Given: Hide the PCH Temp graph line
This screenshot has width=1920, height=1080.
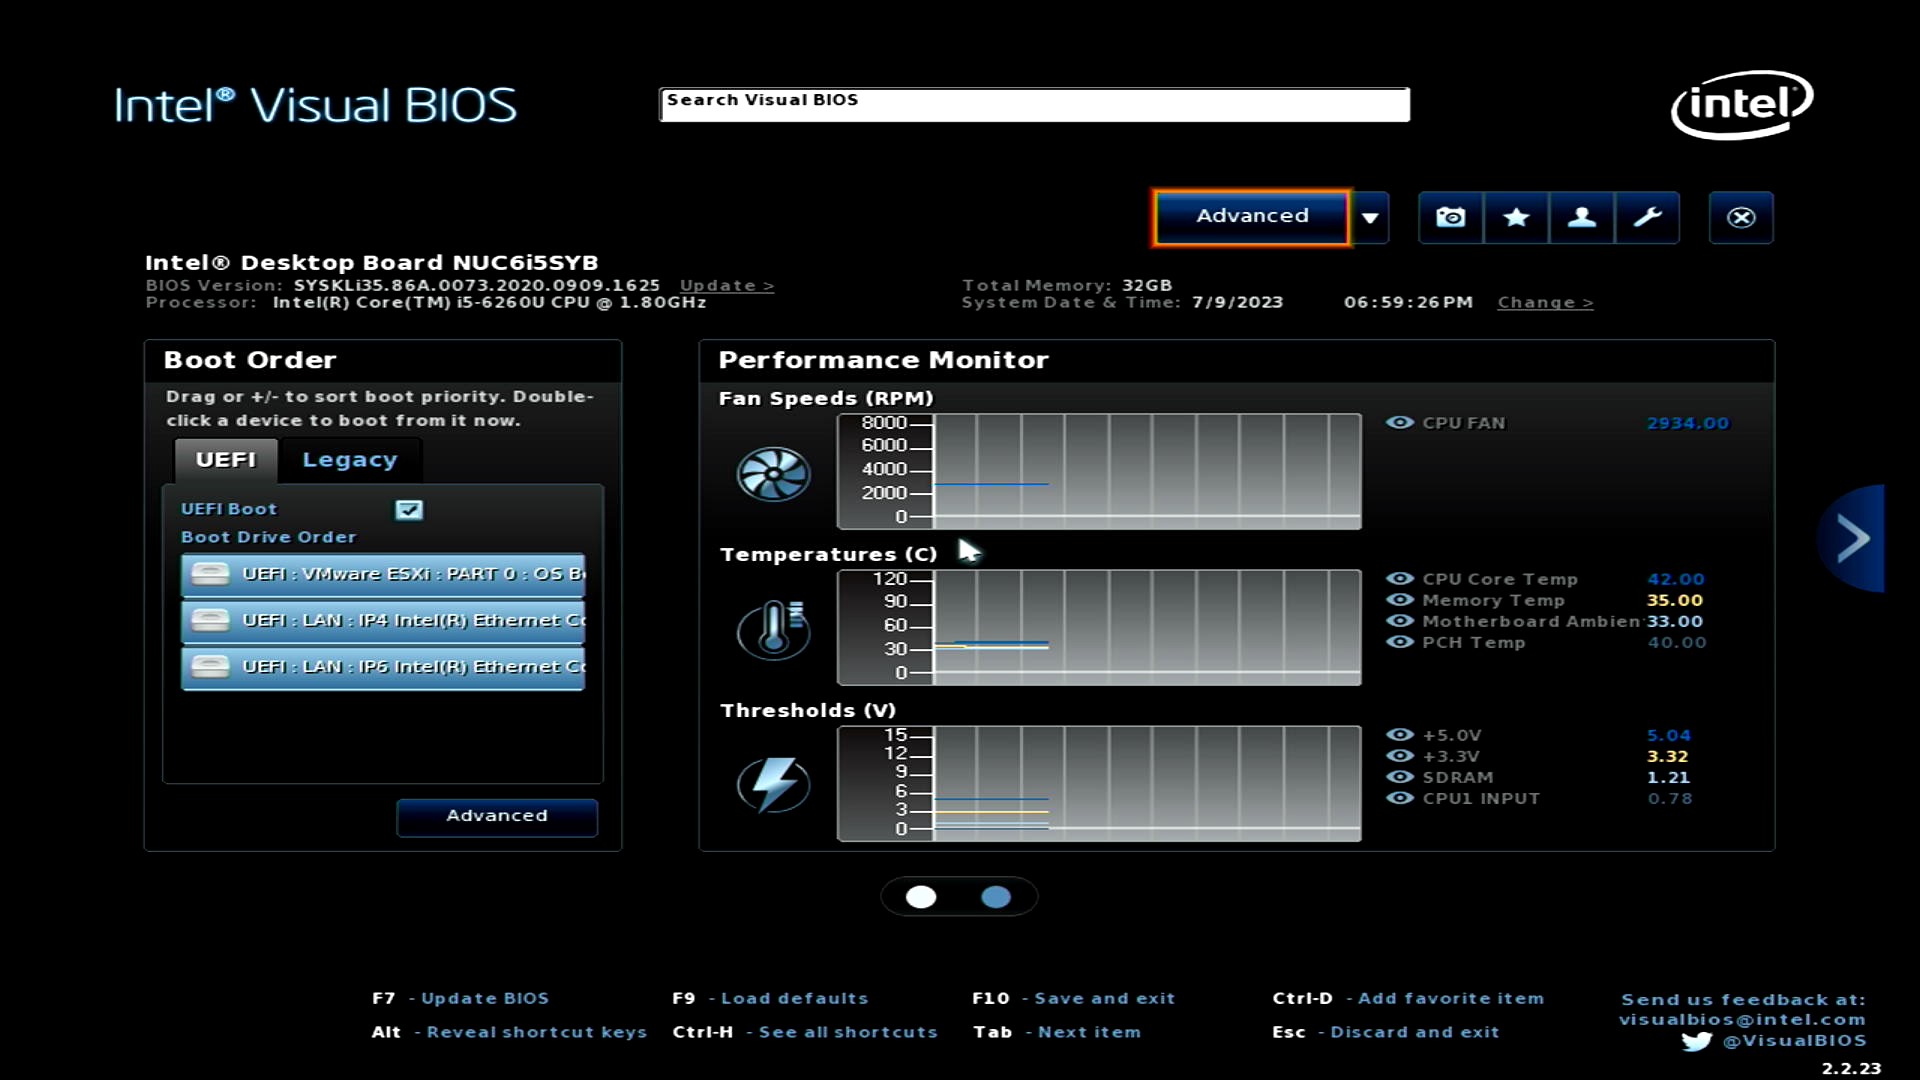Looking at the screenshot, I should [1400, 642].
